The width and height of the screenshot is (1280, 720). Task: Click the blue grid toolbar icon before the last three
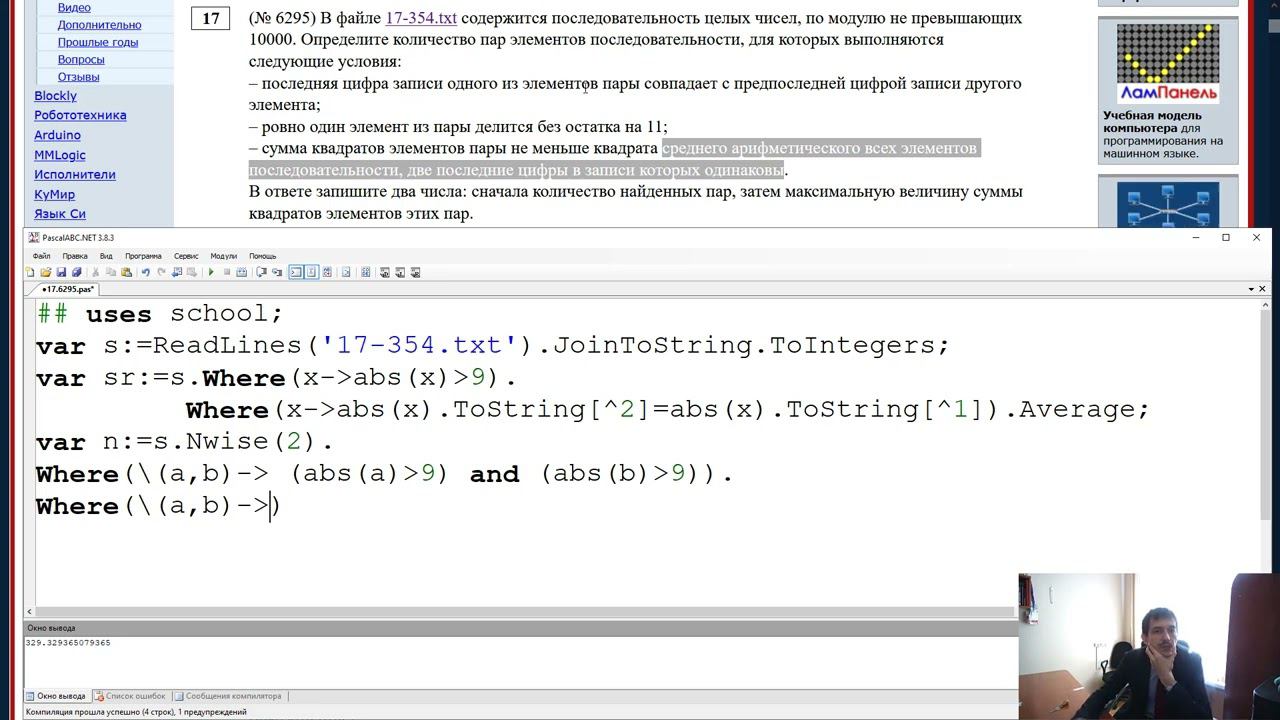pos(365,272)
